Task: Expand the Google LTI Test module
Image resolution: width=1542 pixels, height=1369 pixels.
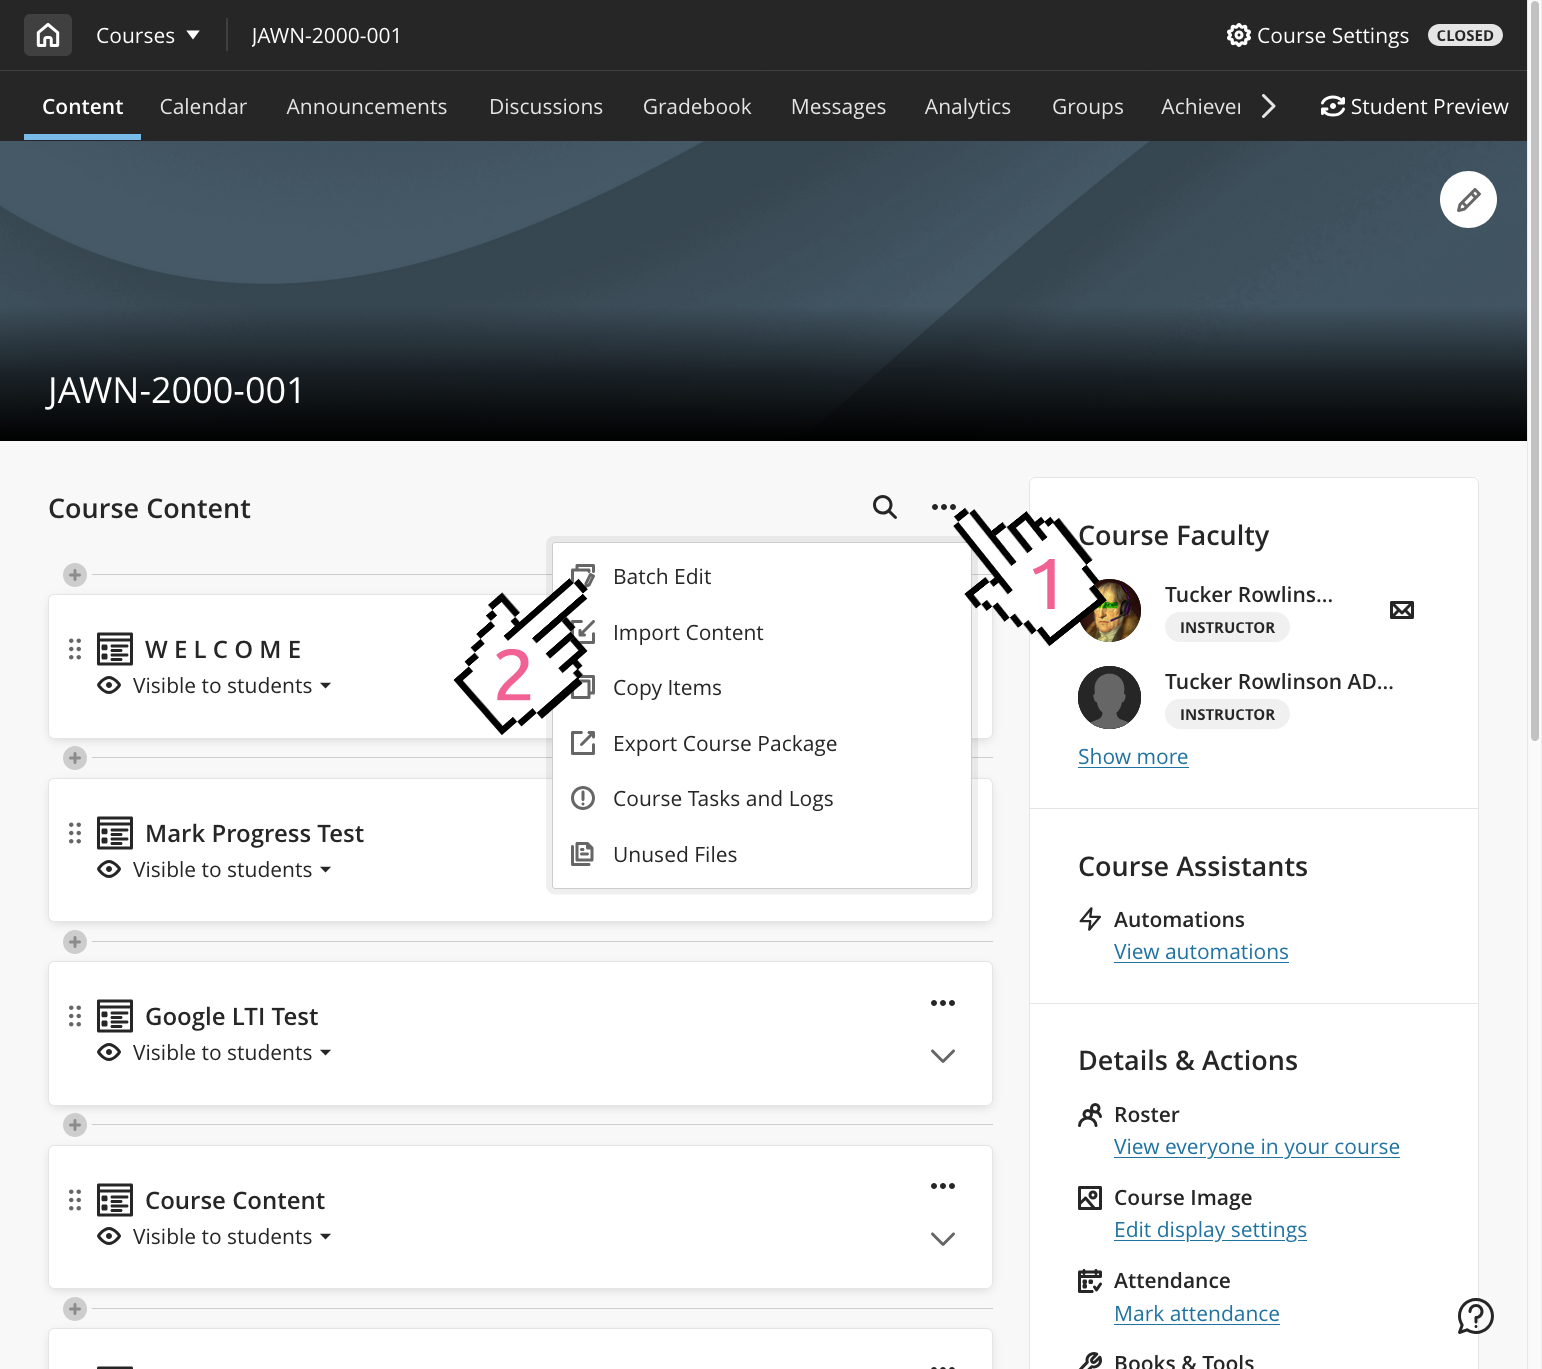Action: click(x=942, y=1056)
